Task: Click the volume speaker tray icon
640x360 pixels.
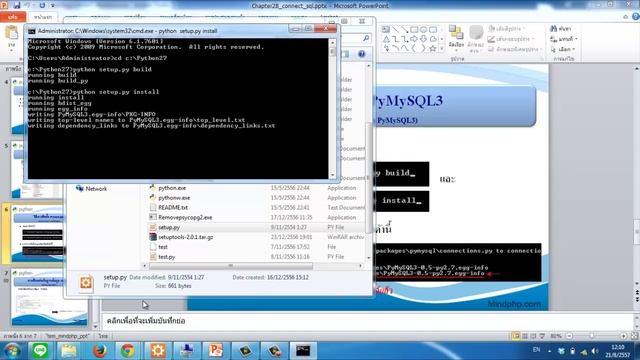Action: [595, 351]
